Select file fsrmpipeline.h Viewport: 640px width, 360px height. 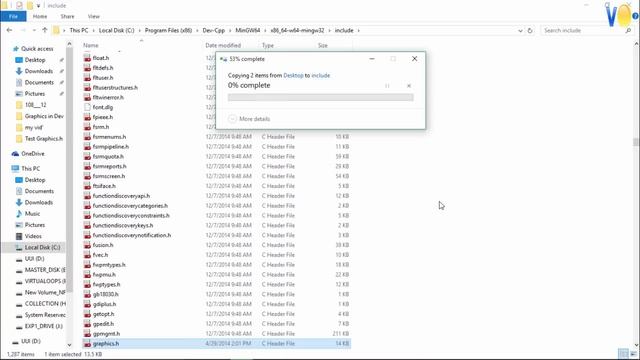111,147
